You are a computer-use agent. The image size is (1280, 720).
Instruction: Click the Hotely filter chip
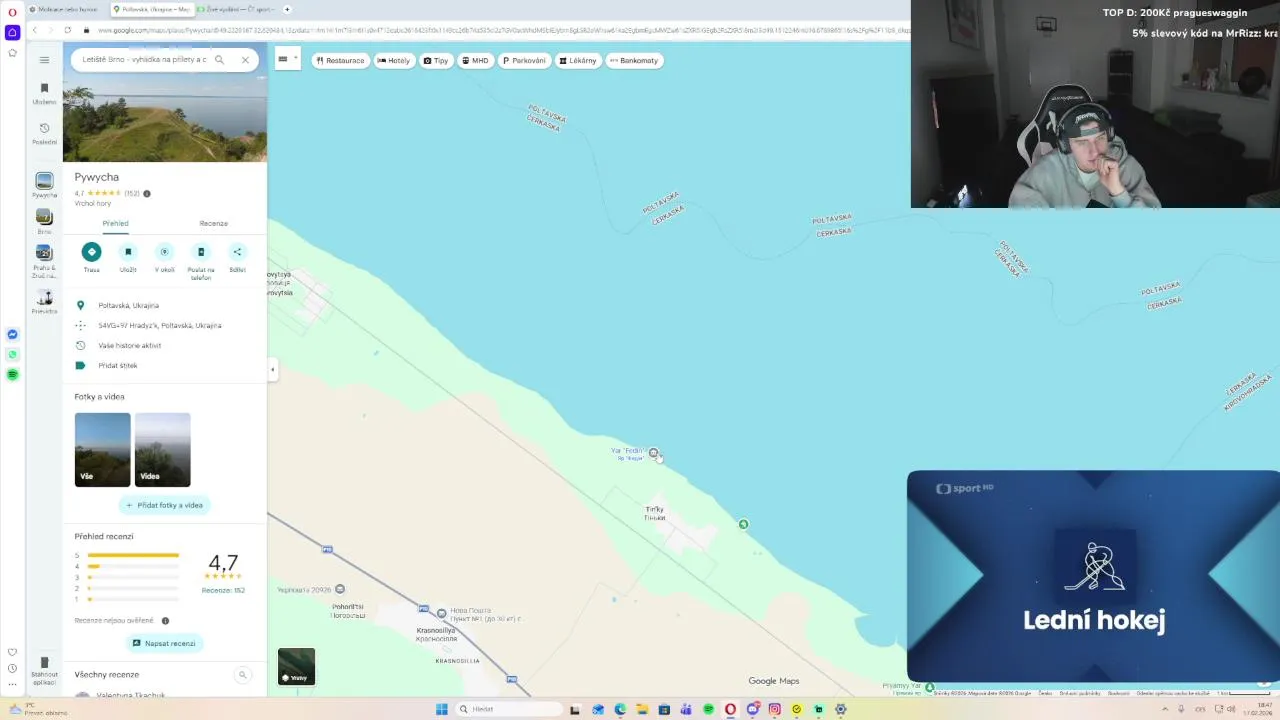[x=393, y=60]
